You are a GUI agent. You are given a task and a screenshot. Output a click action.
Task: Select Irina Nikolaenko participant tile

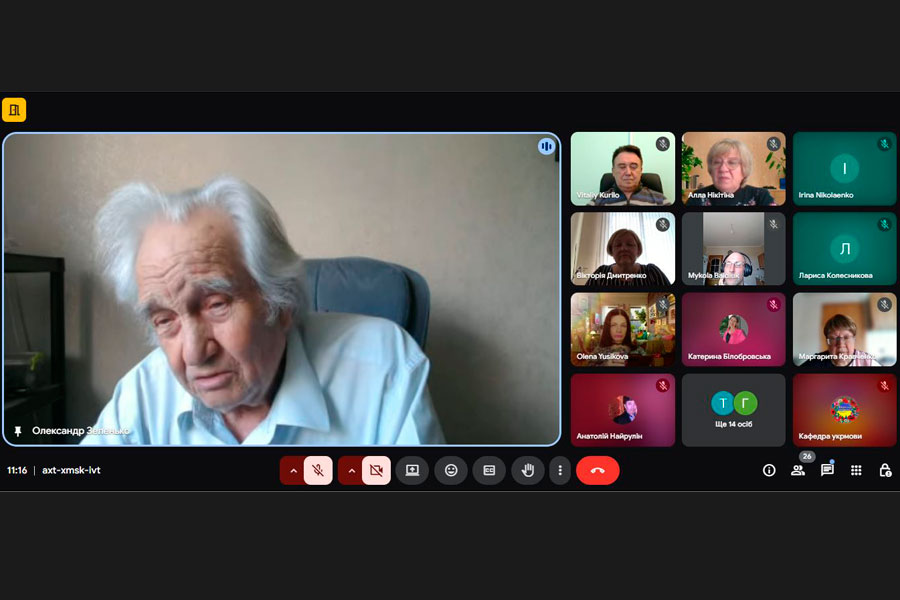click(844, 169)
